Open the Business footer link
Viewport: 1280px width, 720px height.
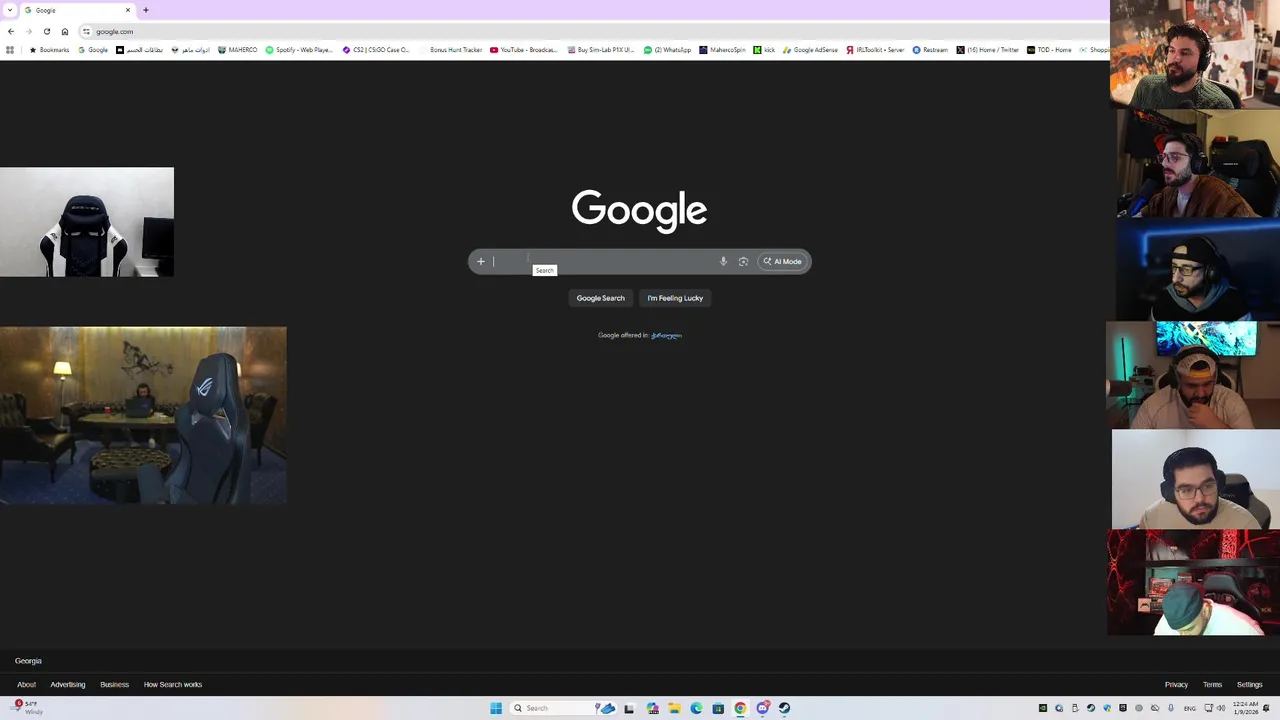tap(114, 685)
